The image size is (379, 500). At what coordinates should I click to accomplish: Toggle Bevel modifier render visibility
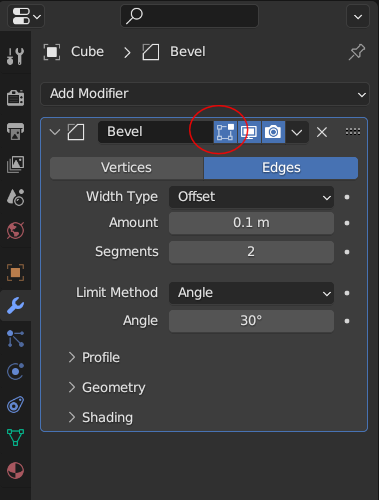pyautogui.click(x=273, y=132)
